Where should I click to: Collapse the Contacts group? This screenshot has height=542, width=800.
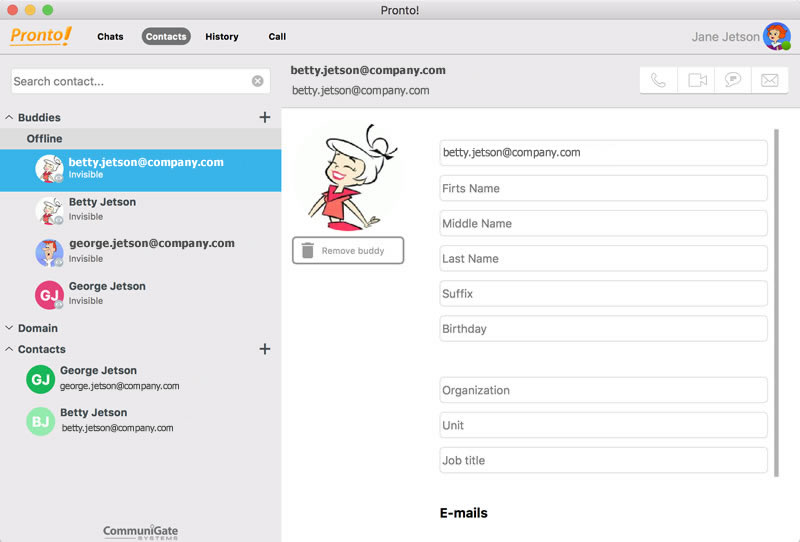[9, 349]
